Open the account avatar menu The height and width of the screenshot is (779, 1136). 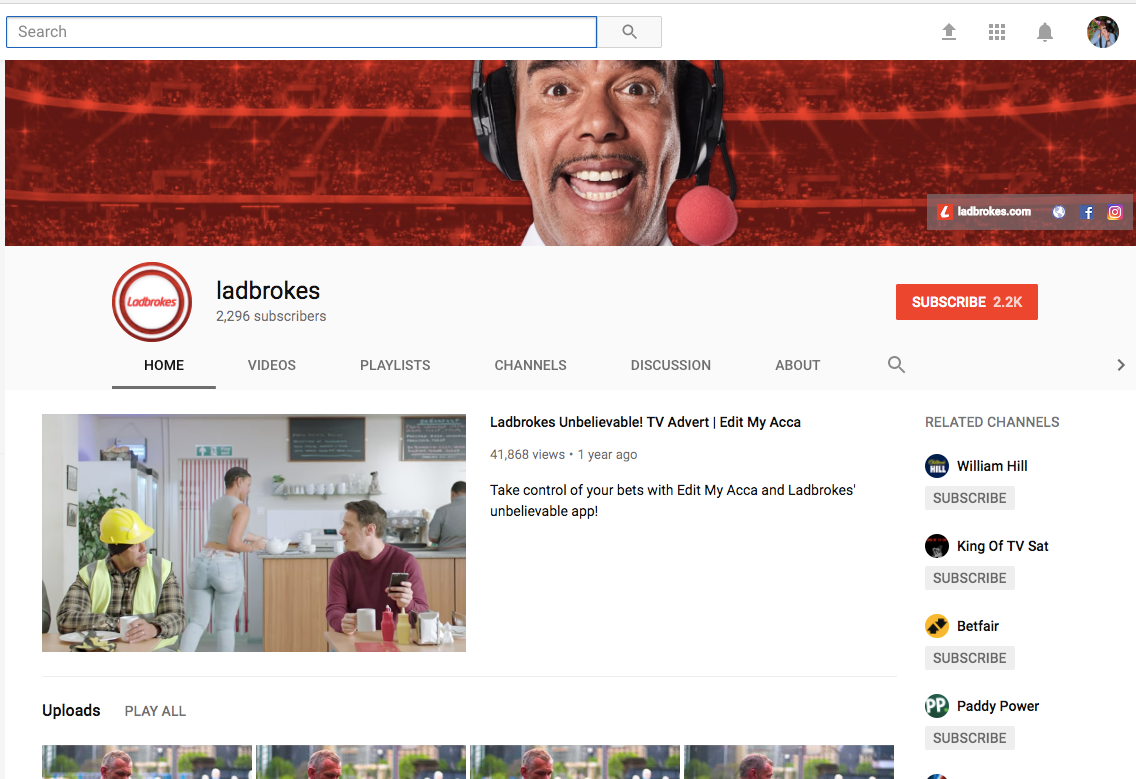pyautogui.click(x=1103, y=32)
